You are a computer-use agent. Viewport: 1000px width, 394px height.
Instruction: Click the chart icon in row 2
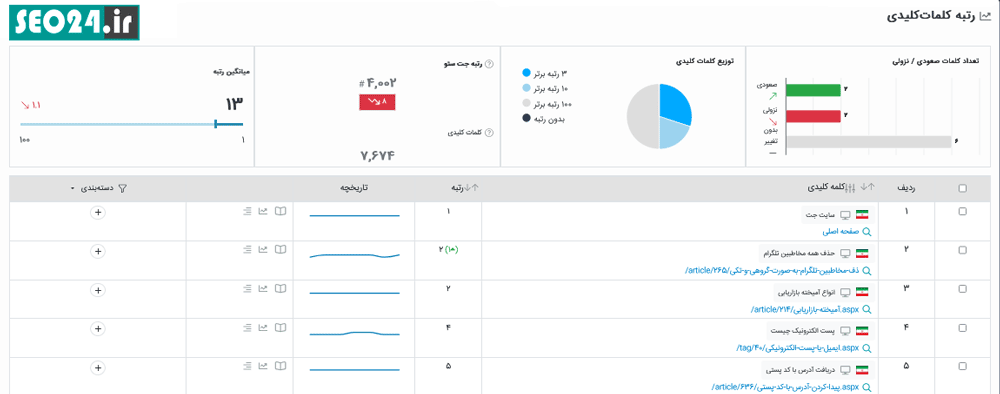[263, 250]
